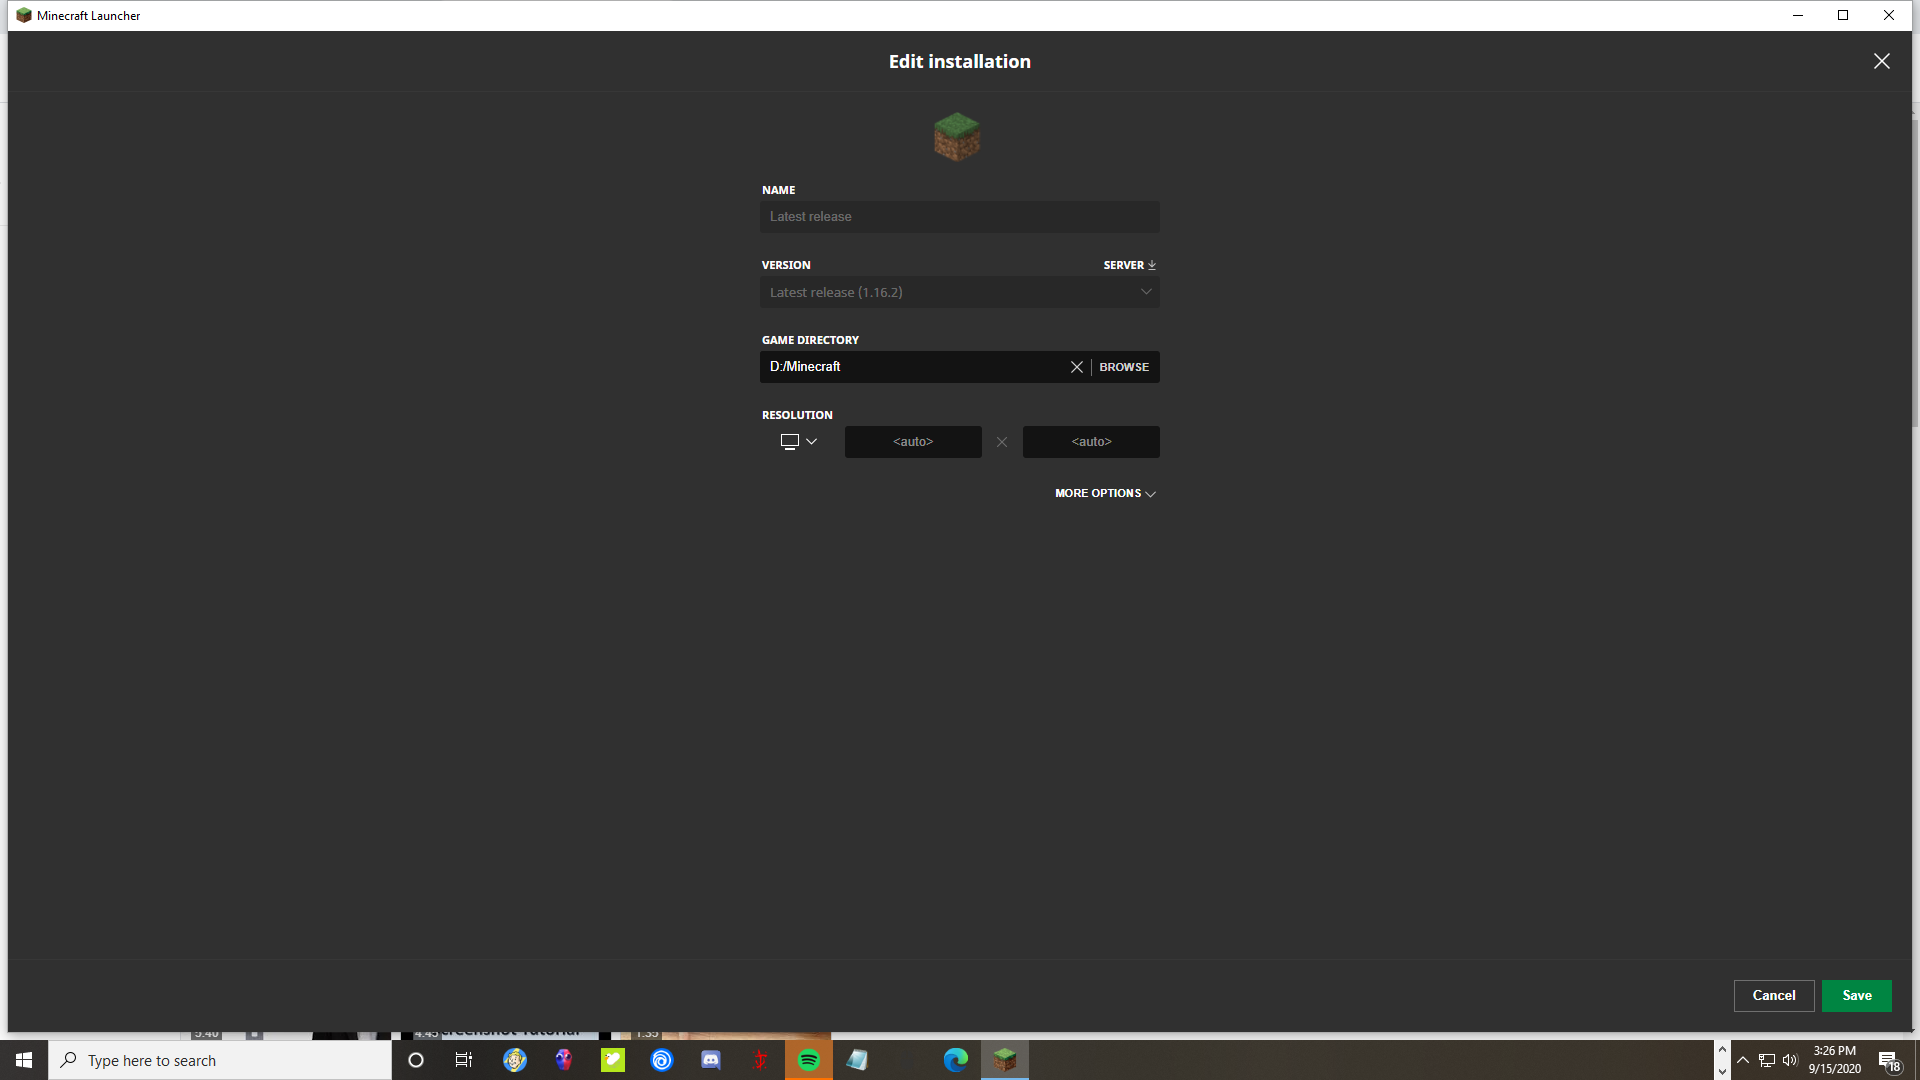
Task: Click the taskbar toolbar scroll up arrow
Action: pos(1722,1050)
